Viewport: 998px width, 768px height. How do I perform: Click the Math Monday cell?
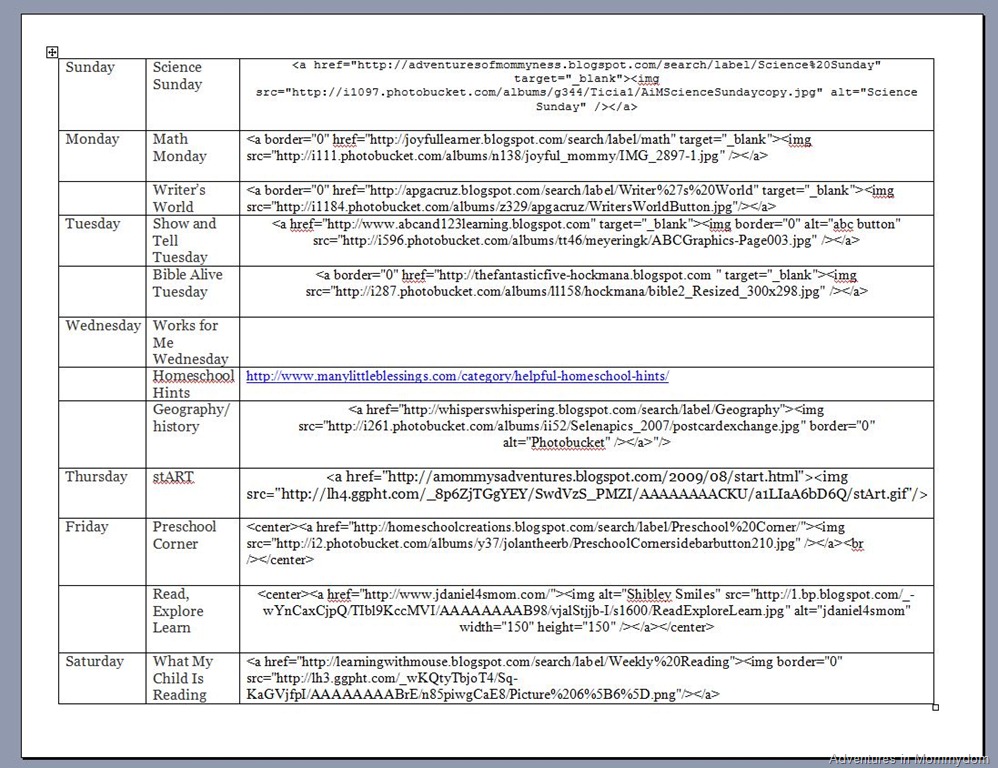pos(193,156)
